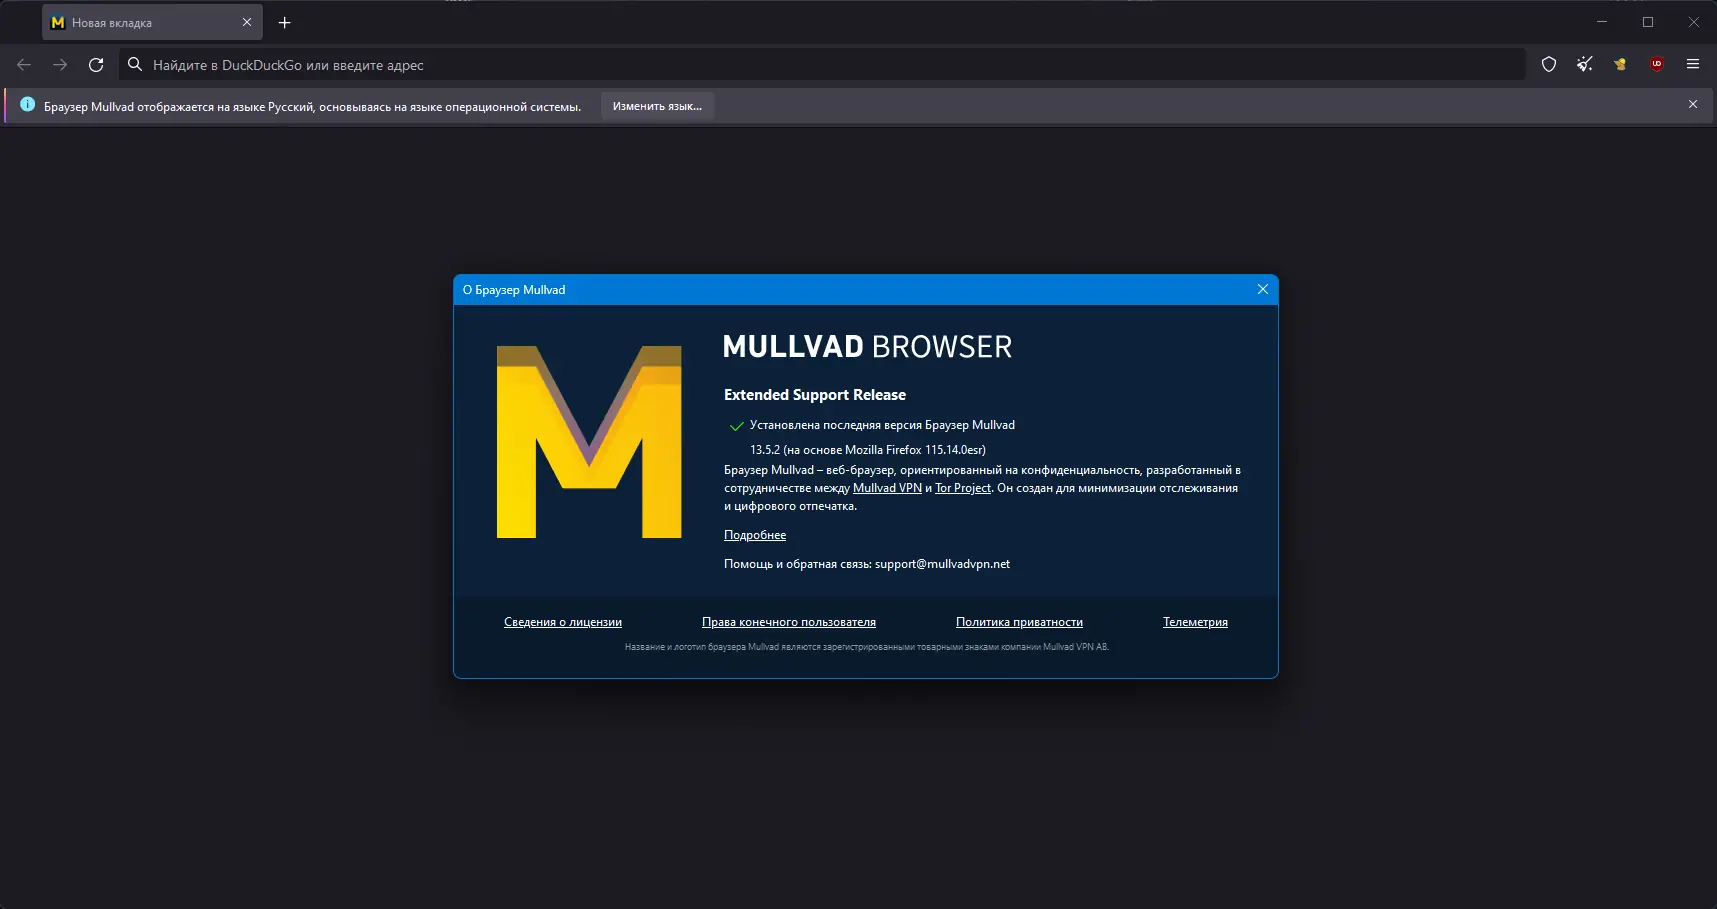Reload the current page
This screenshot has width=1717, height=909.
click(96, 65)
